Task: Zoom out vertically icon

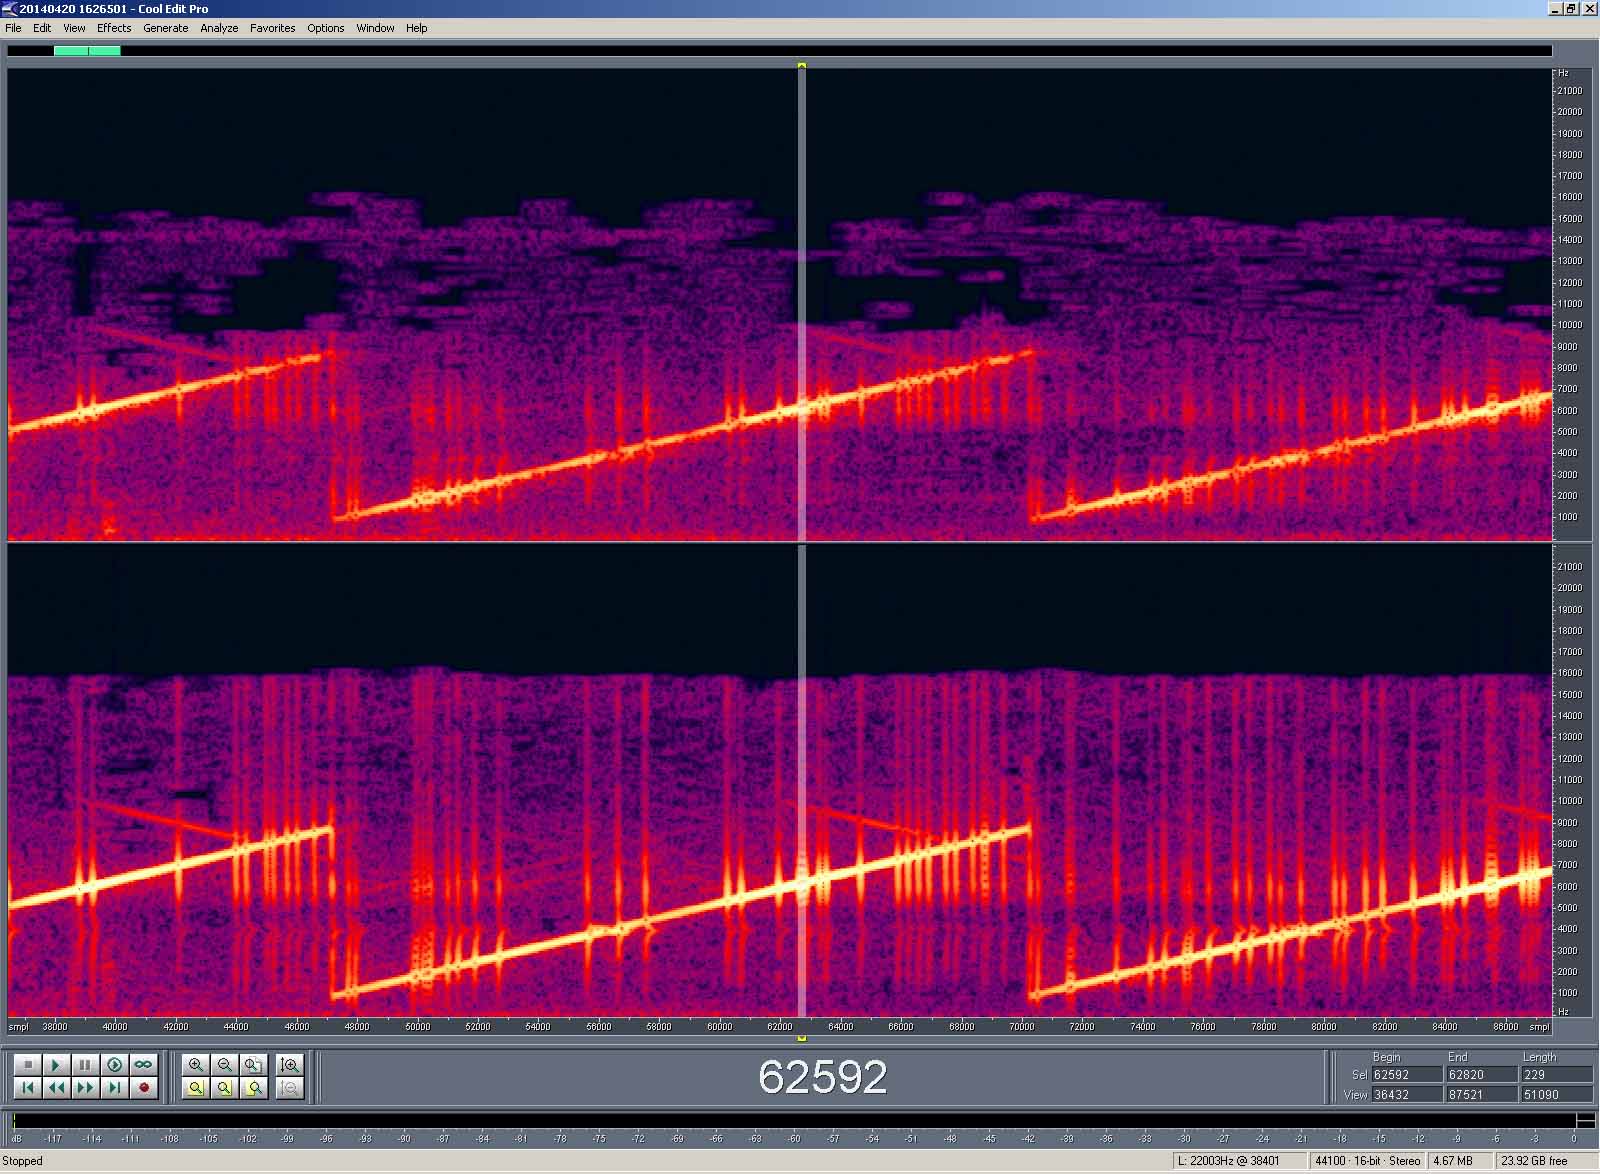Action: (290, 1088)
